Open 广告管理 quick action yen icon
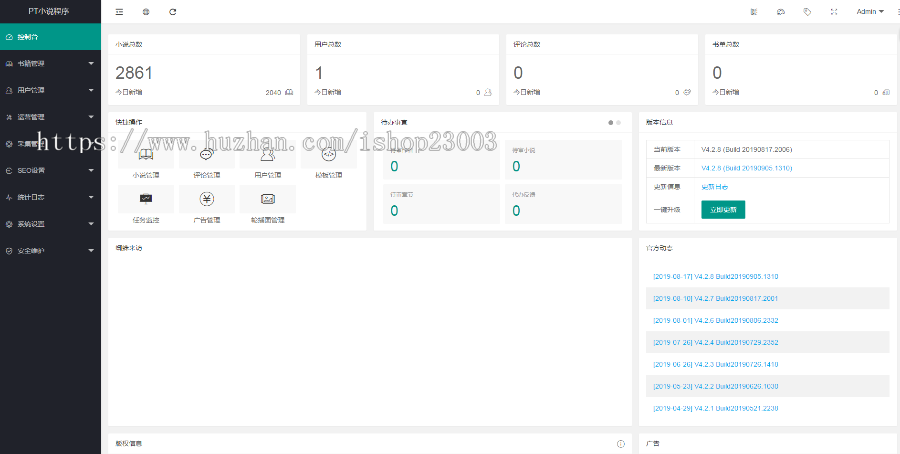The height and width of the screenshot is (454, 900). [207, 199]
